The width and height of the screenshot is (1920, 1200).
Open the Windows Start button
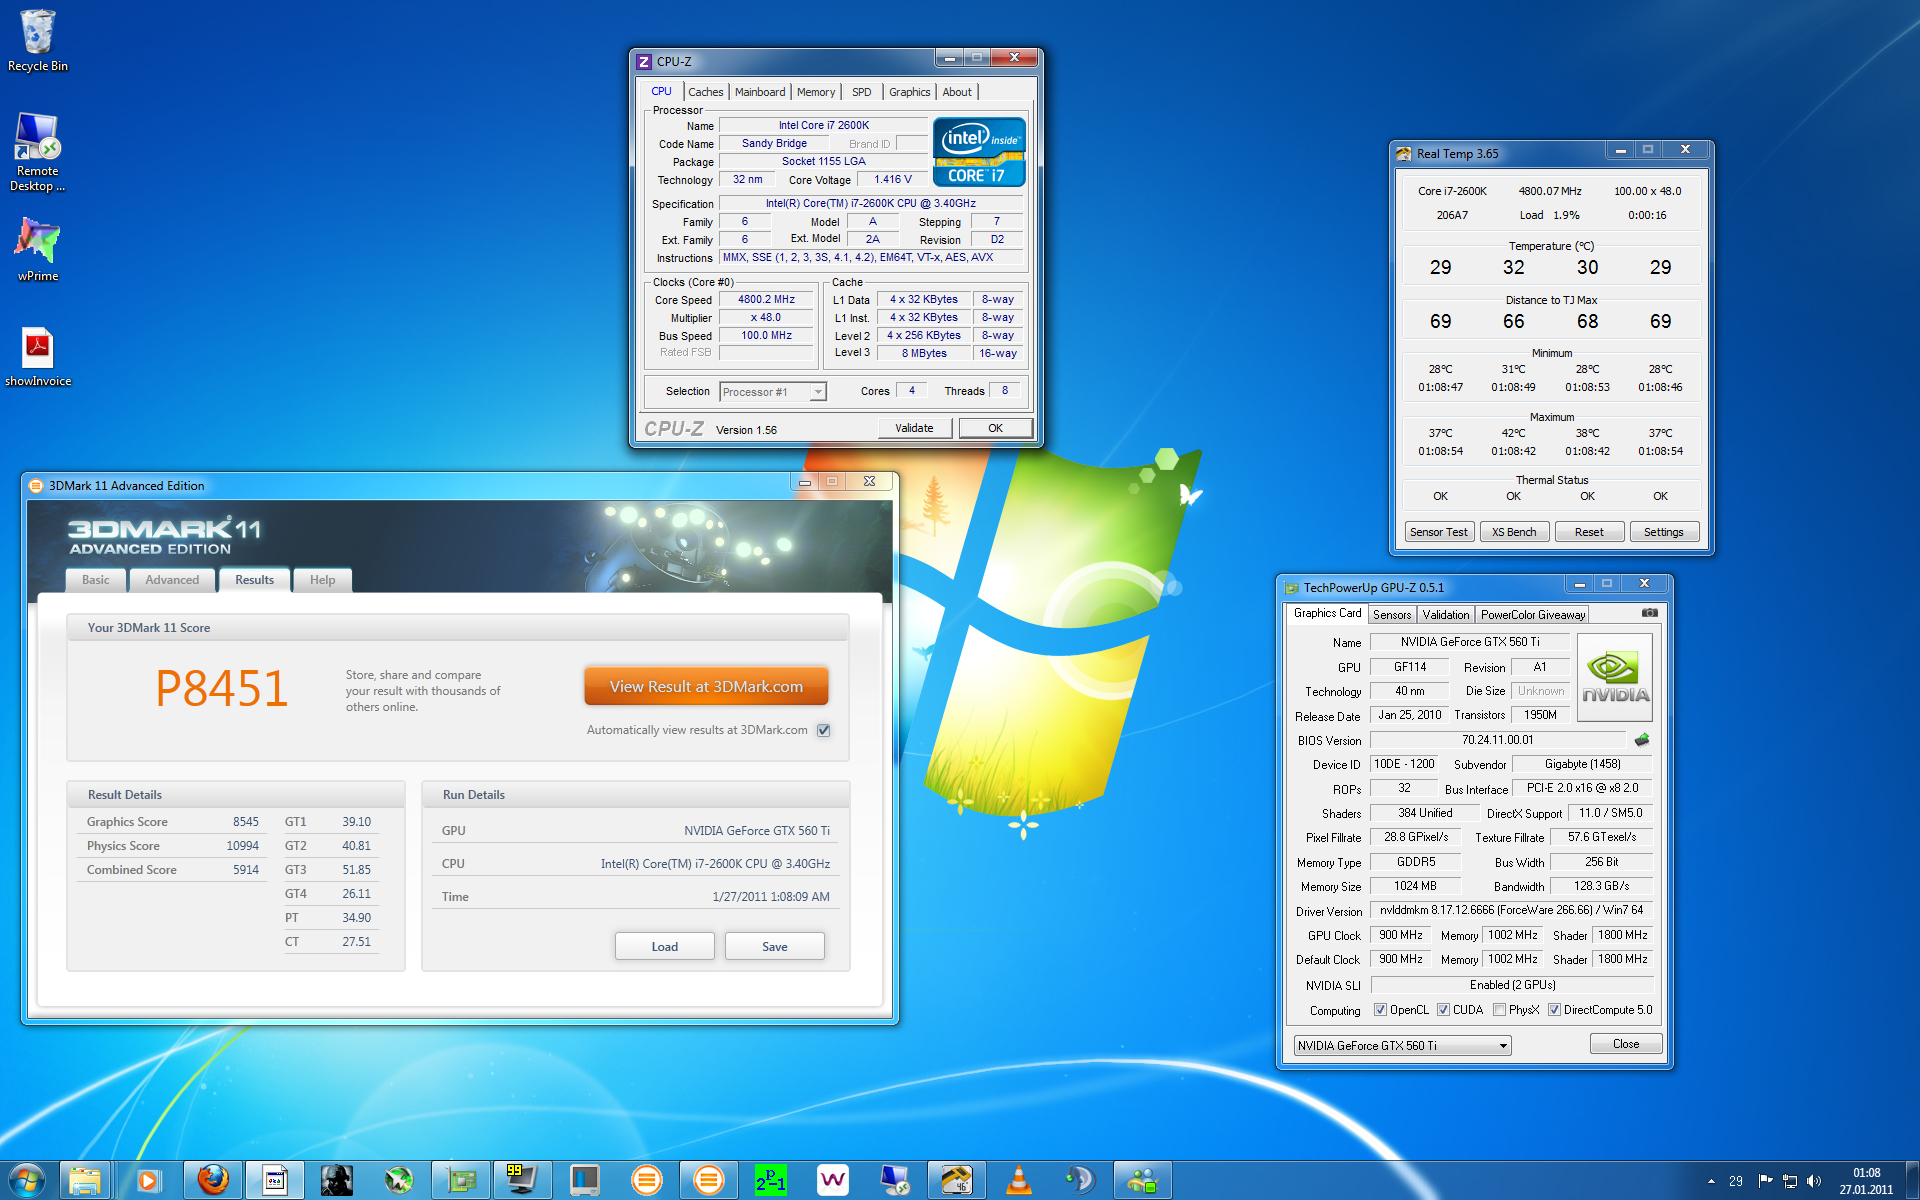(x=26, y=1180)
